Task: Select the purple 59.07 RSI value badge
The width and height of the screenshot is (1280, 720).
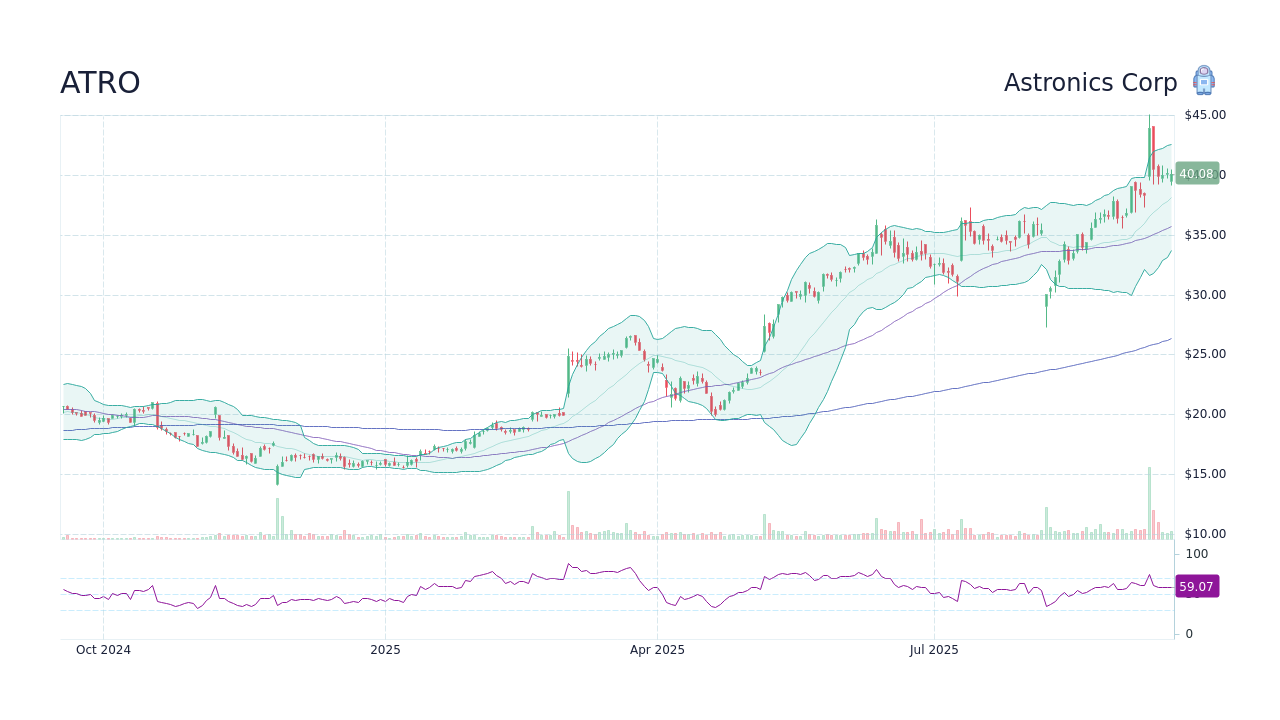Action: pos(1196,587)
